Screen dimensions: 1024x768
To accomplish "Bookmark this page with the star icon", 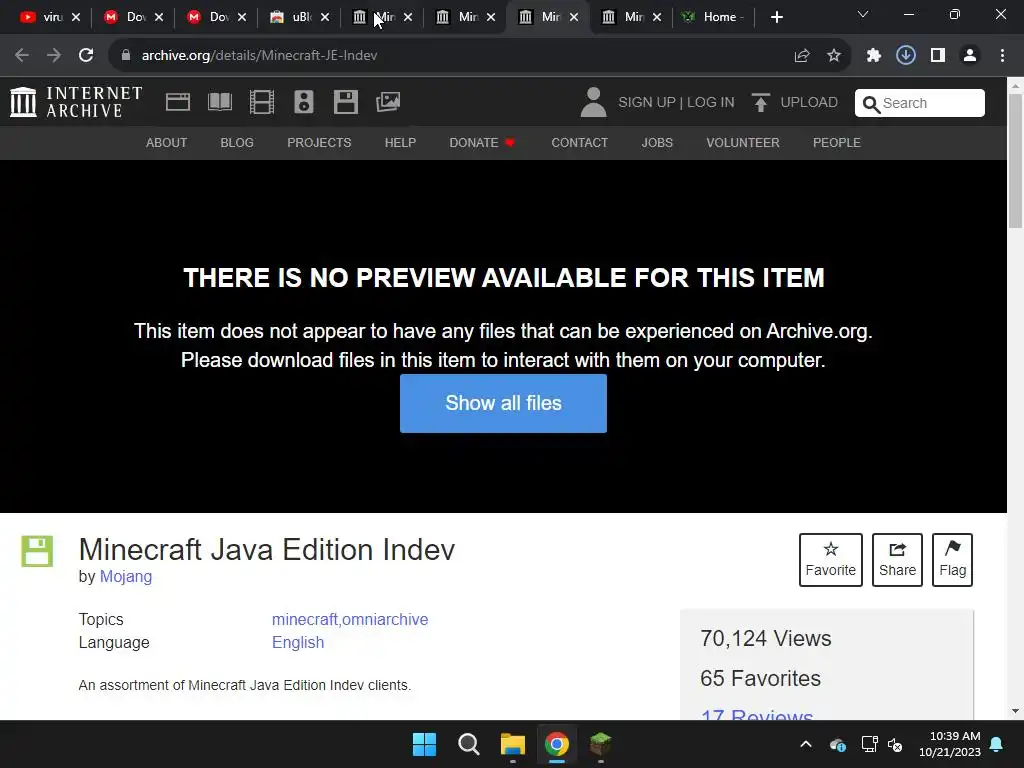I will point(834,56).
